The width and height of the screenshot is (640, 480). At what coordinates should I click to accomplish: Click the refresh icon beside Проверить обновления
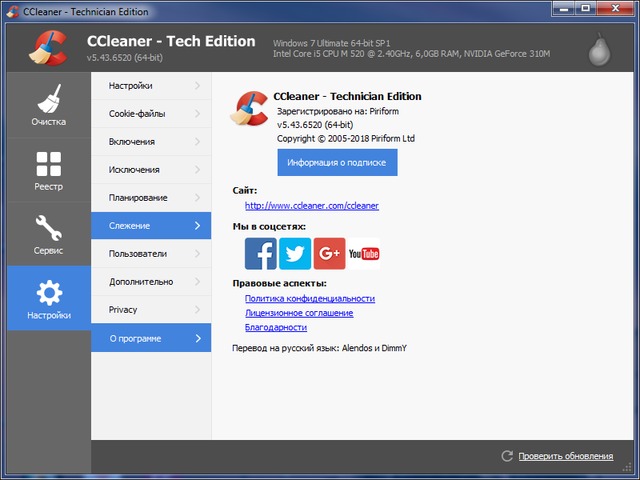(x=507, y=456)
